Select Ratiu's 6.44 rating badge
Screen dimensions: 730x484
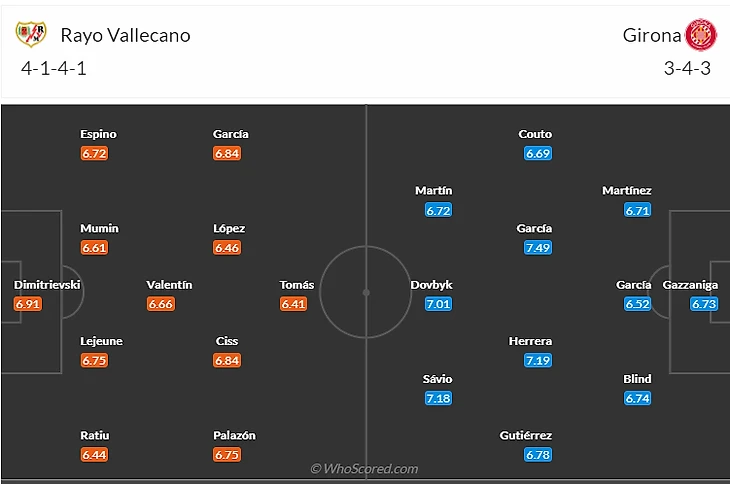(95, 455)
